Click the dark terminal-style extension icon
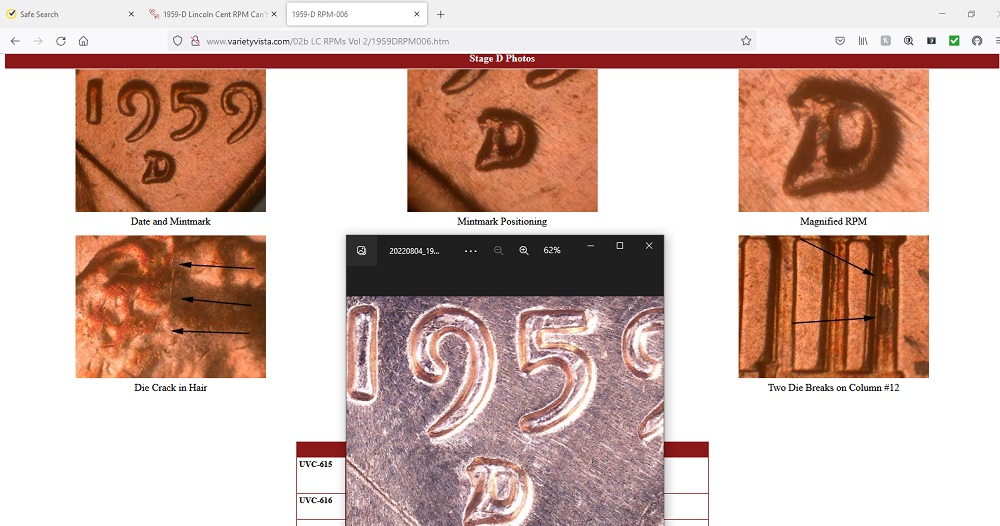Viewport: 1000px width, 526px height. [x=931, y=41]
